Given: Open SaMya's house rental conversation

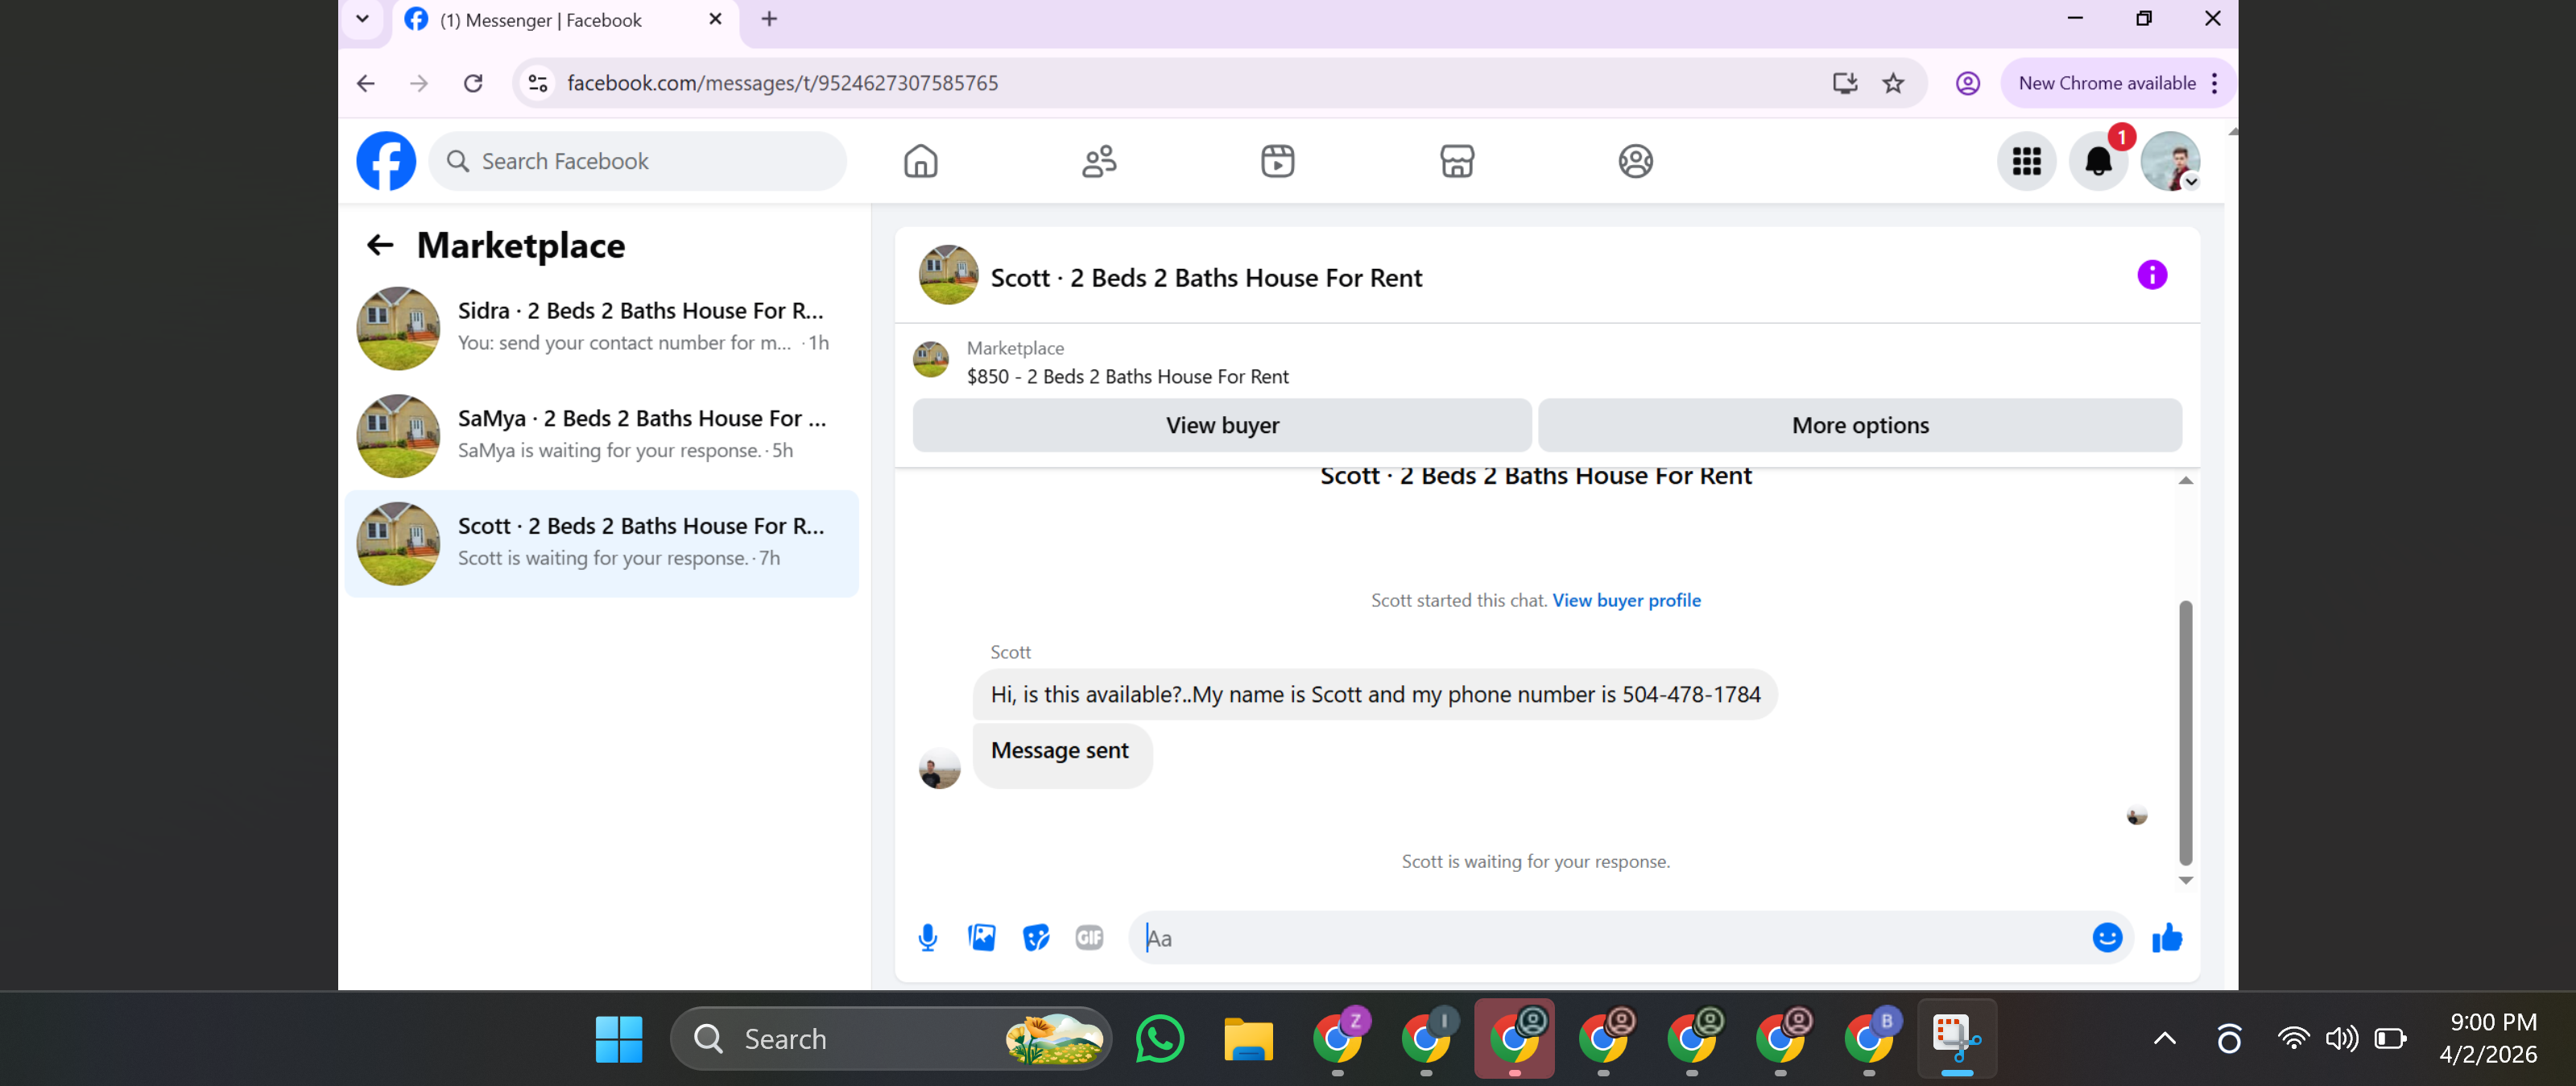Looking at the screenshot, I should [x=601, y=436].
